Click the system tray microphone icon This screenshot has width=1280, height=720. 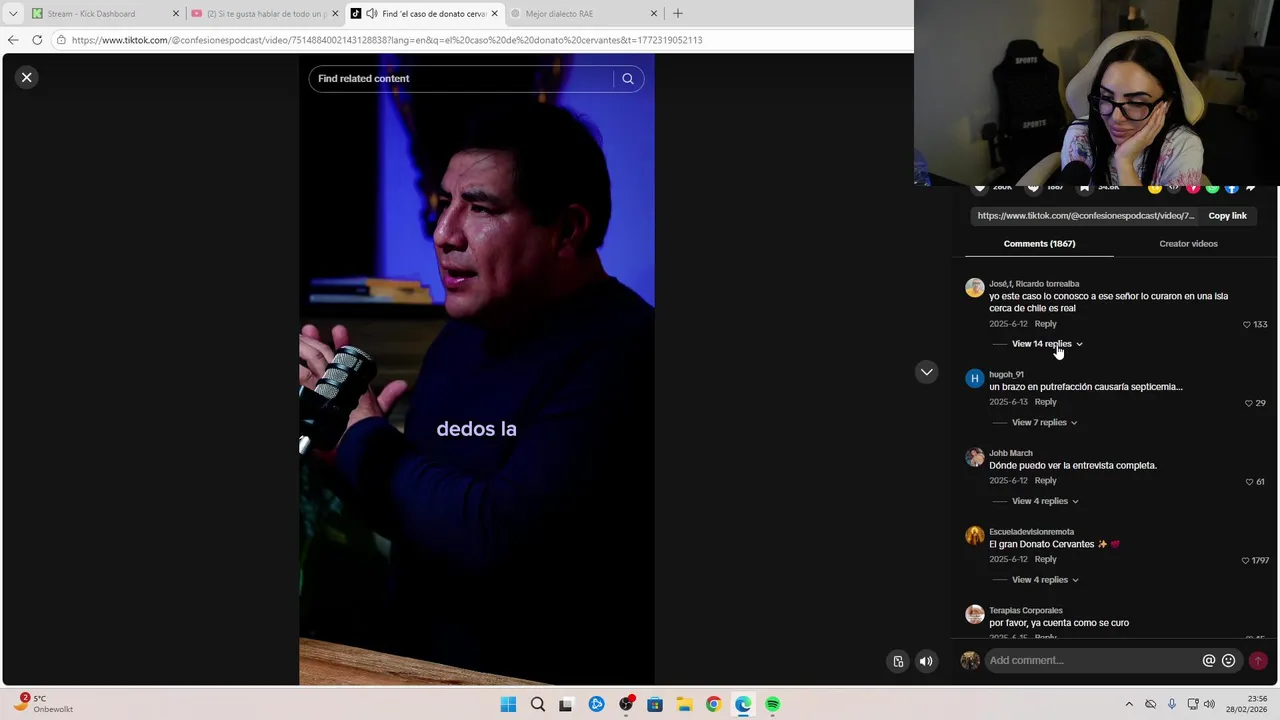tap(1171, 705)
